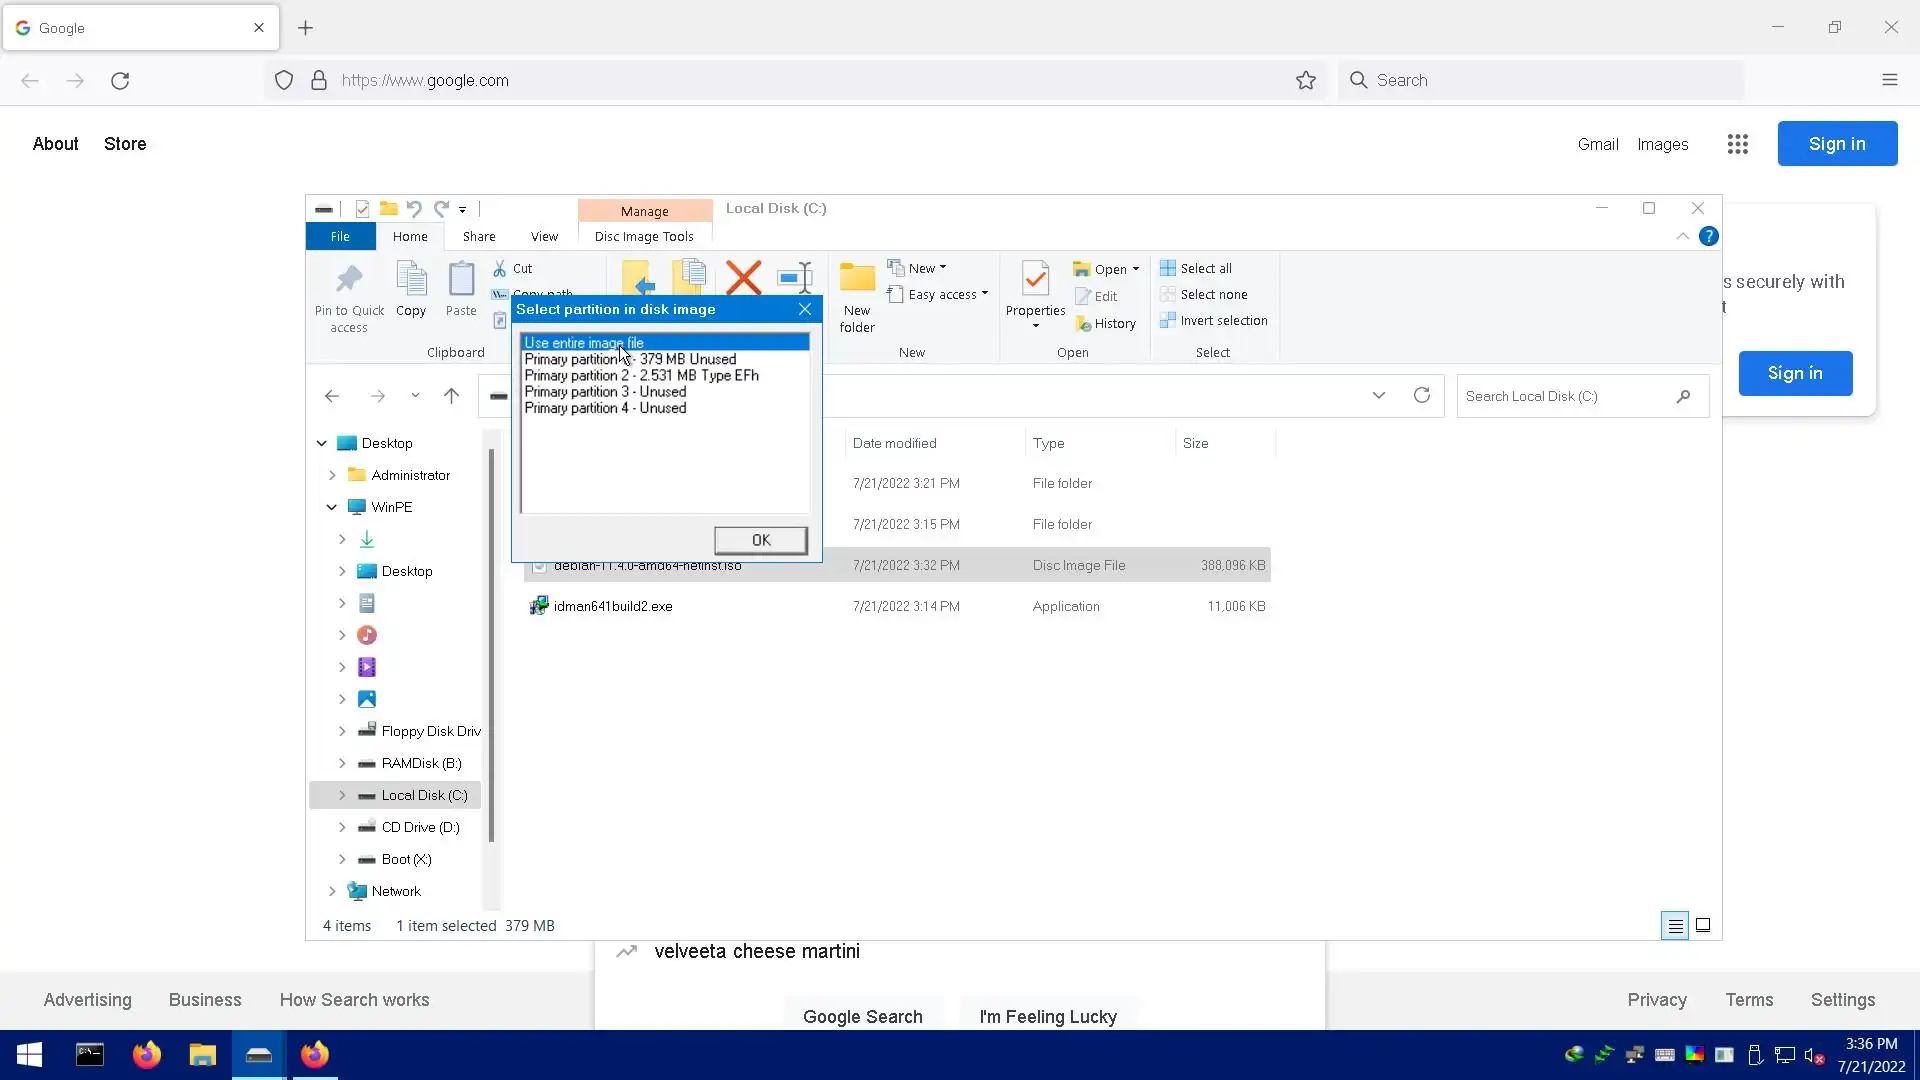The height and width of the screenshot is (1080, 1920).
Task: Select Primary partition 2 Type EFh
Action: point(641,376)
